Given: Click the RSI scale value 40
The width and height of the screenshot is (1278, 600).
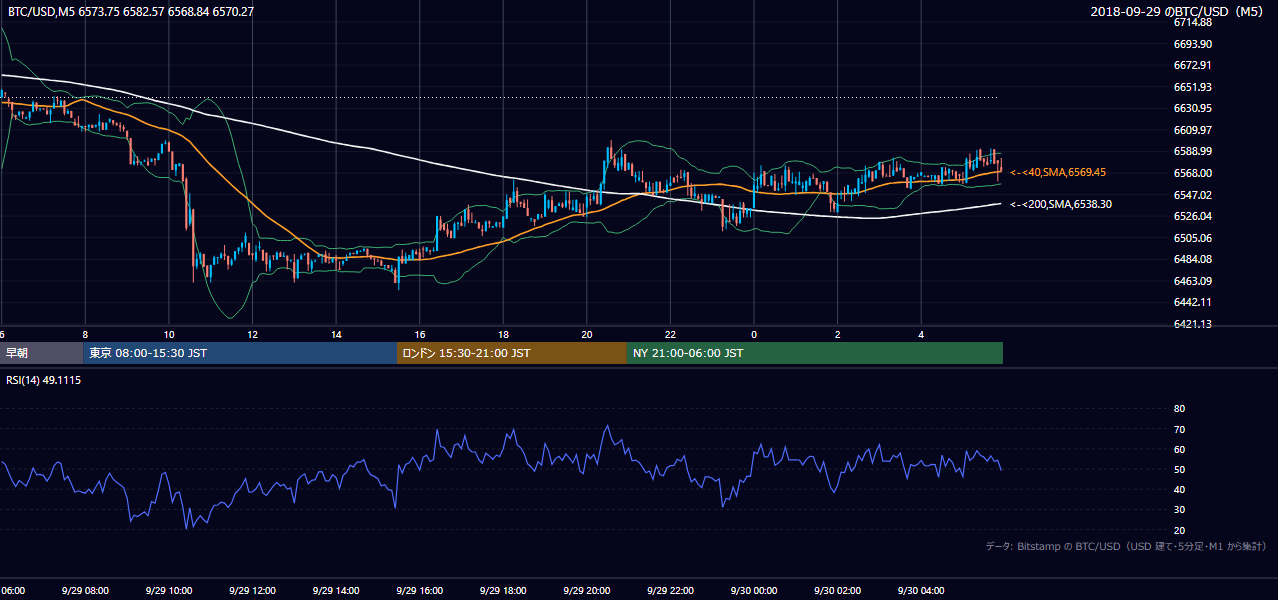Looking at the screenshot, I should click(x=1179, y=489).
